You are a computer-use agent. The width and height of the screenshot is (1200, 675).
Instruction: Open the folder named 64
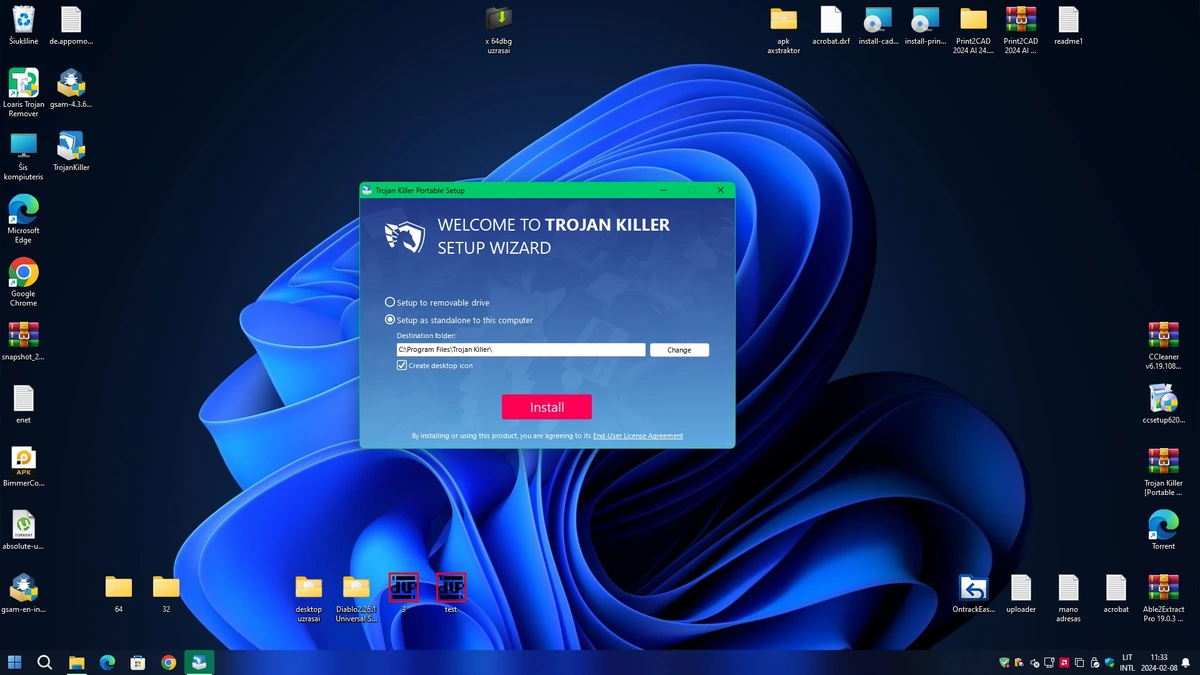click(119, 593)
